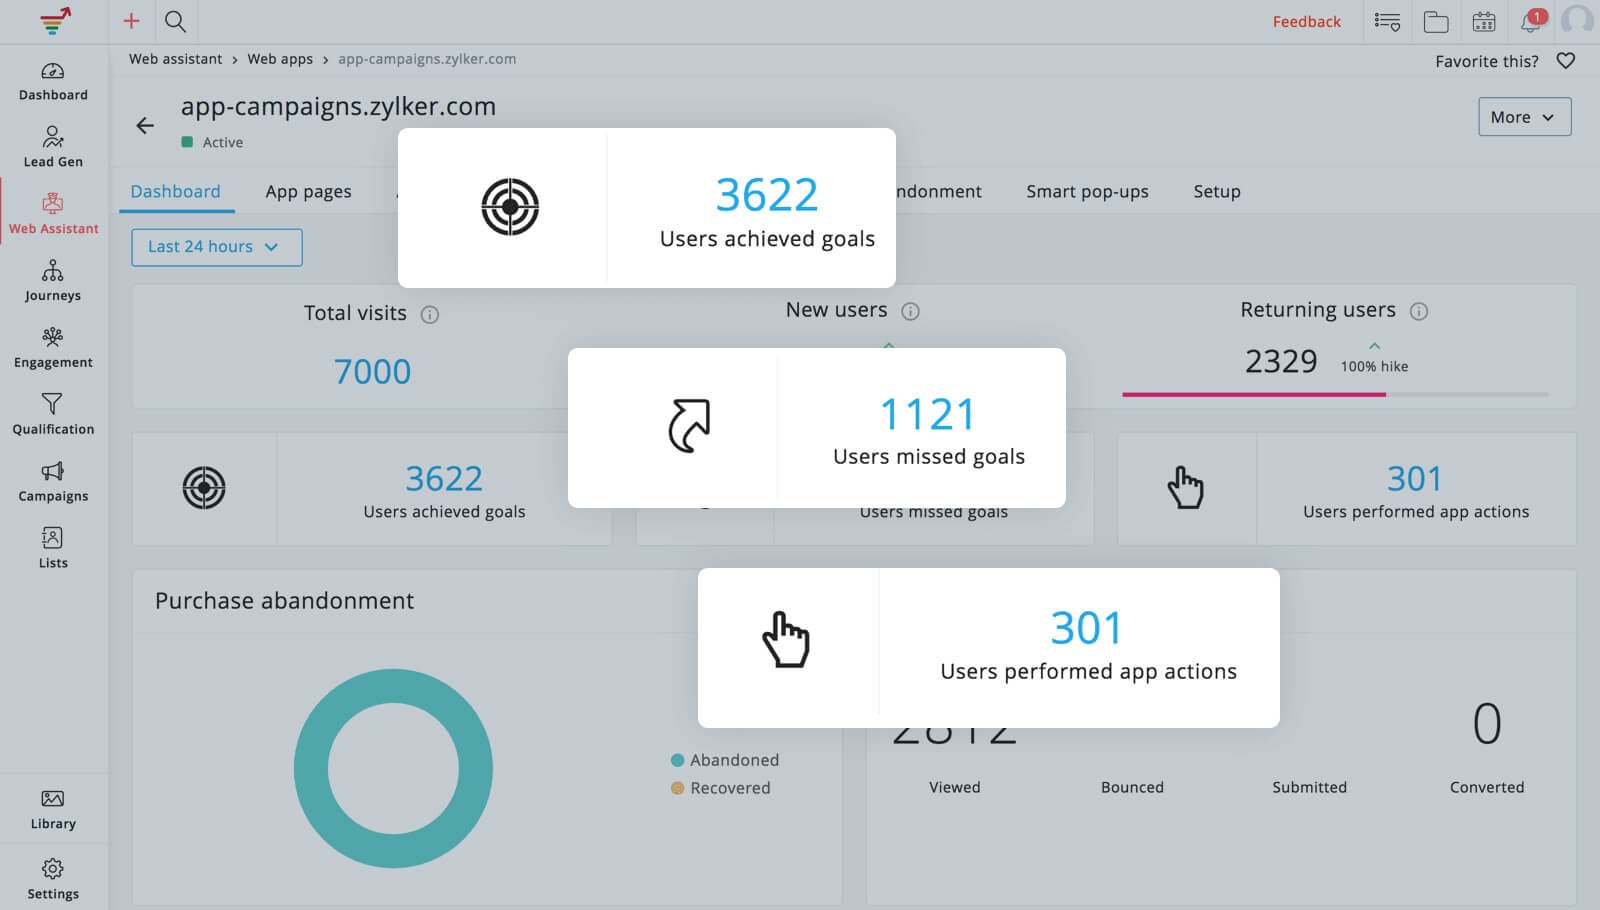The image size is (1600, 910).
Task: Click the New users info icon
Action: click(910, 311)
